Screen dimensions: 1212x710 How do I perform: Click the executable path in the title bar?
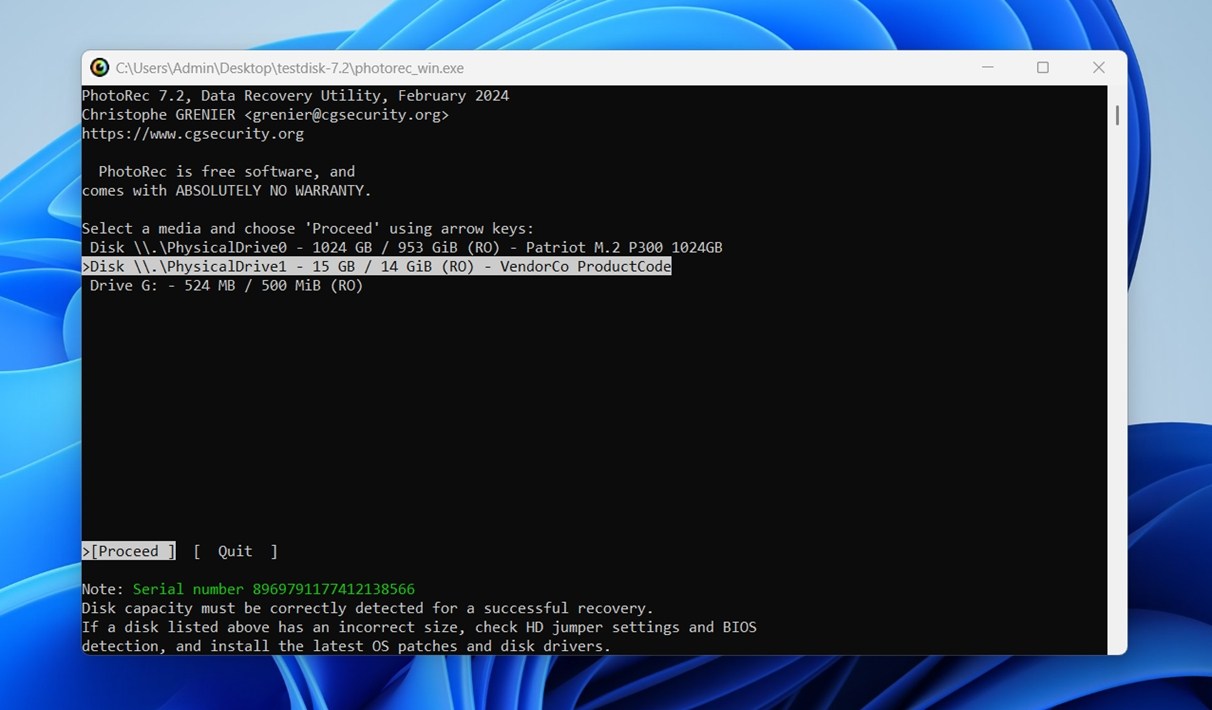pos(290,68)
